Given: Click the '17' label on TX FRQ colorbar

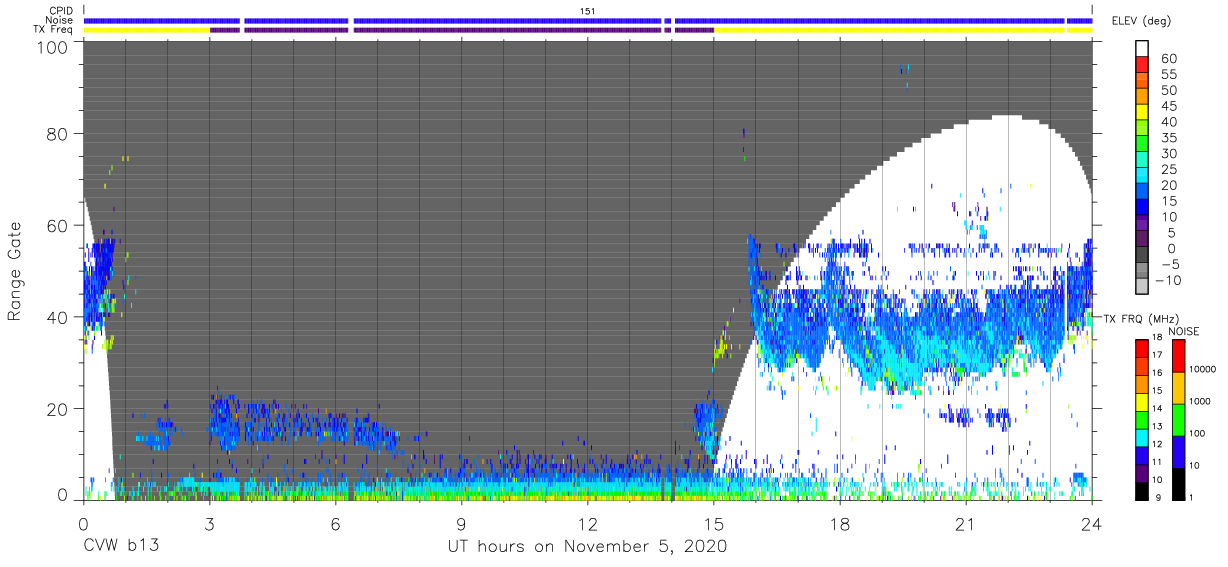Looking at the screenshot, I should pos(1159,356).
